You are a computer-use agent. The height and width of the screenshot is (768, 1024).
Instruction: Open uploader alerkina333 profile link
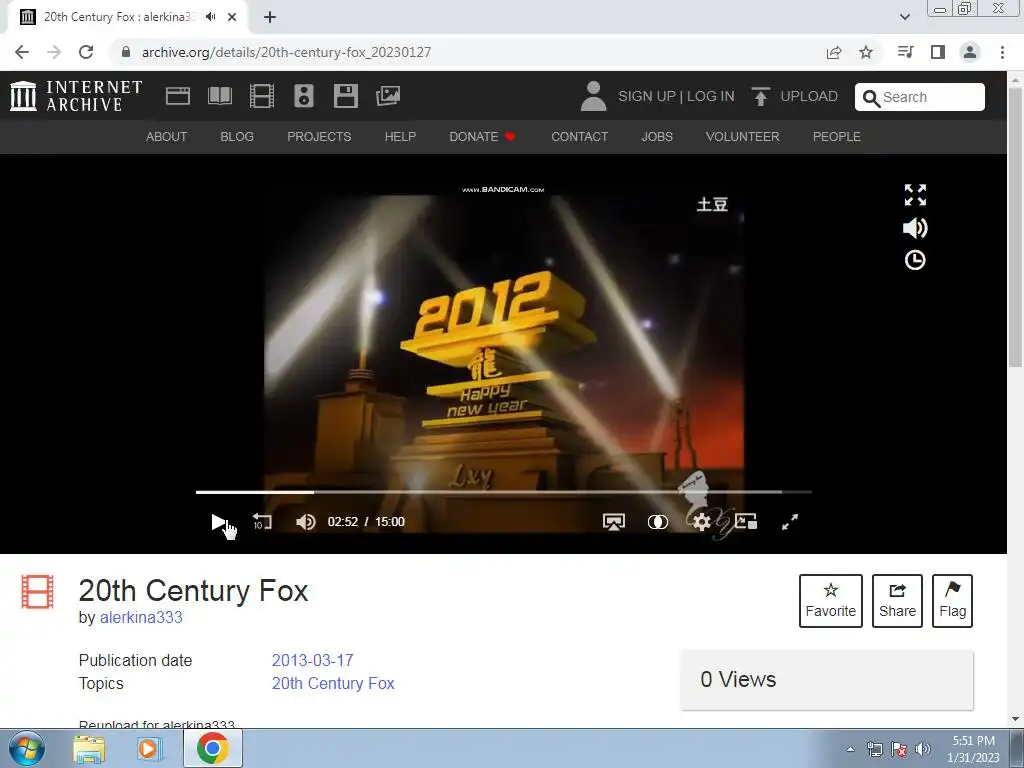141,617
